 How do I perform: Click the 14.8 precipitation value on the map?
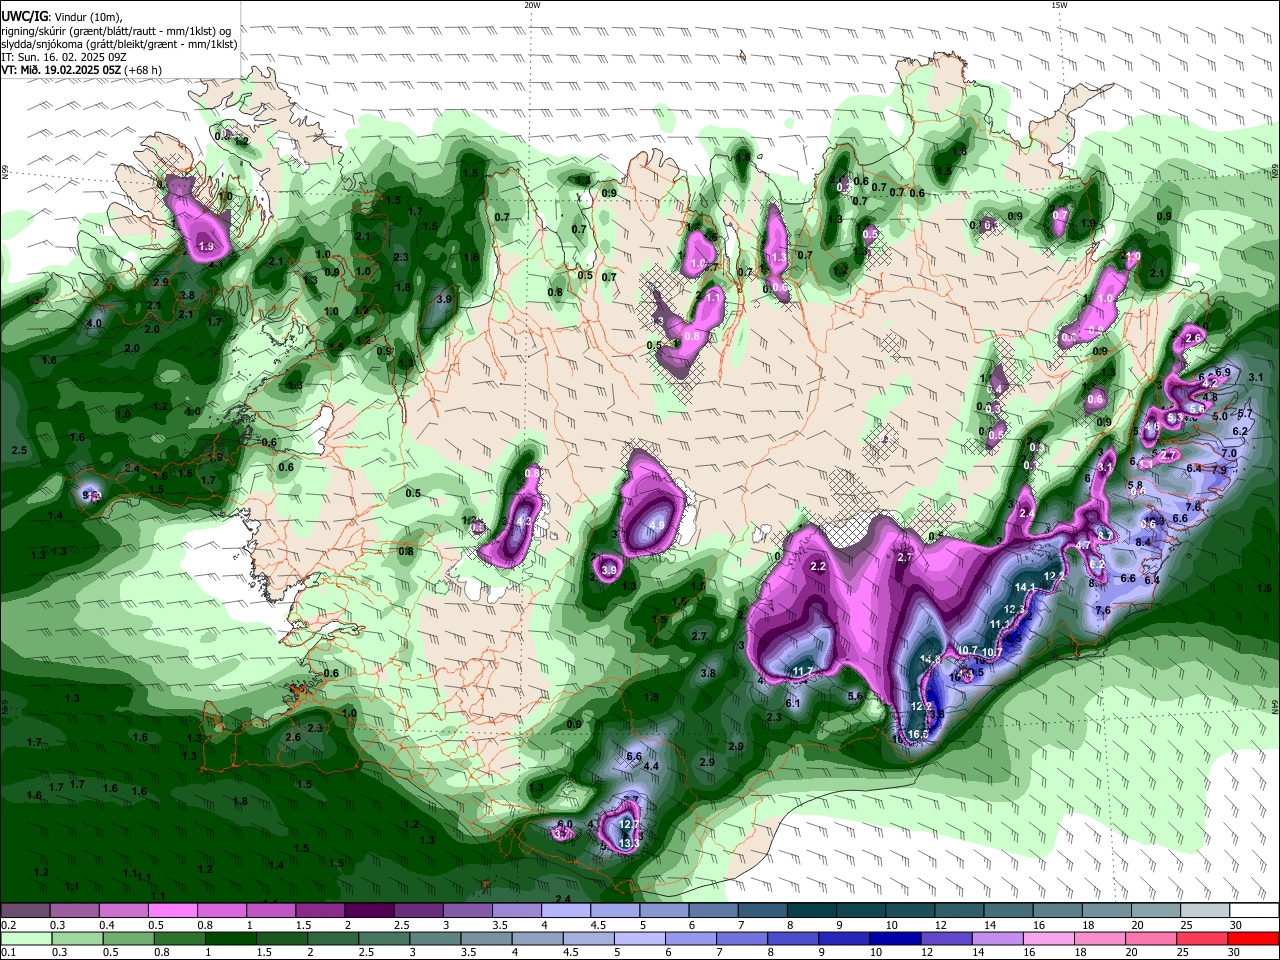930,660
